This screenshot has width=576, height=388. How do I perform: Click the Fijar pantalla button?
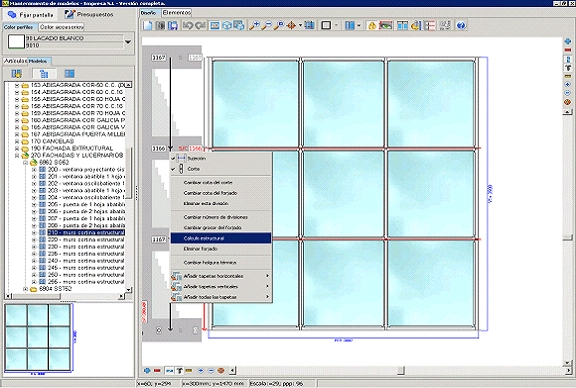point(31,15)
